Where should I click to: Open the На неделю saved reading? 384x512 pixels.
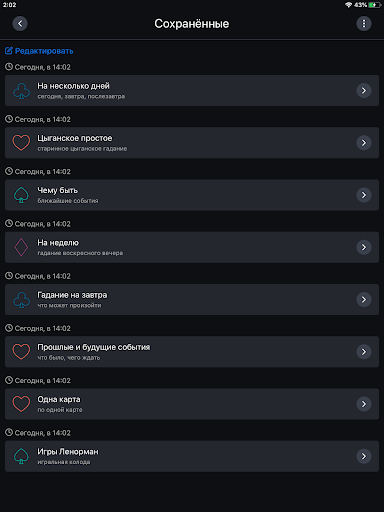coord(192,247)
